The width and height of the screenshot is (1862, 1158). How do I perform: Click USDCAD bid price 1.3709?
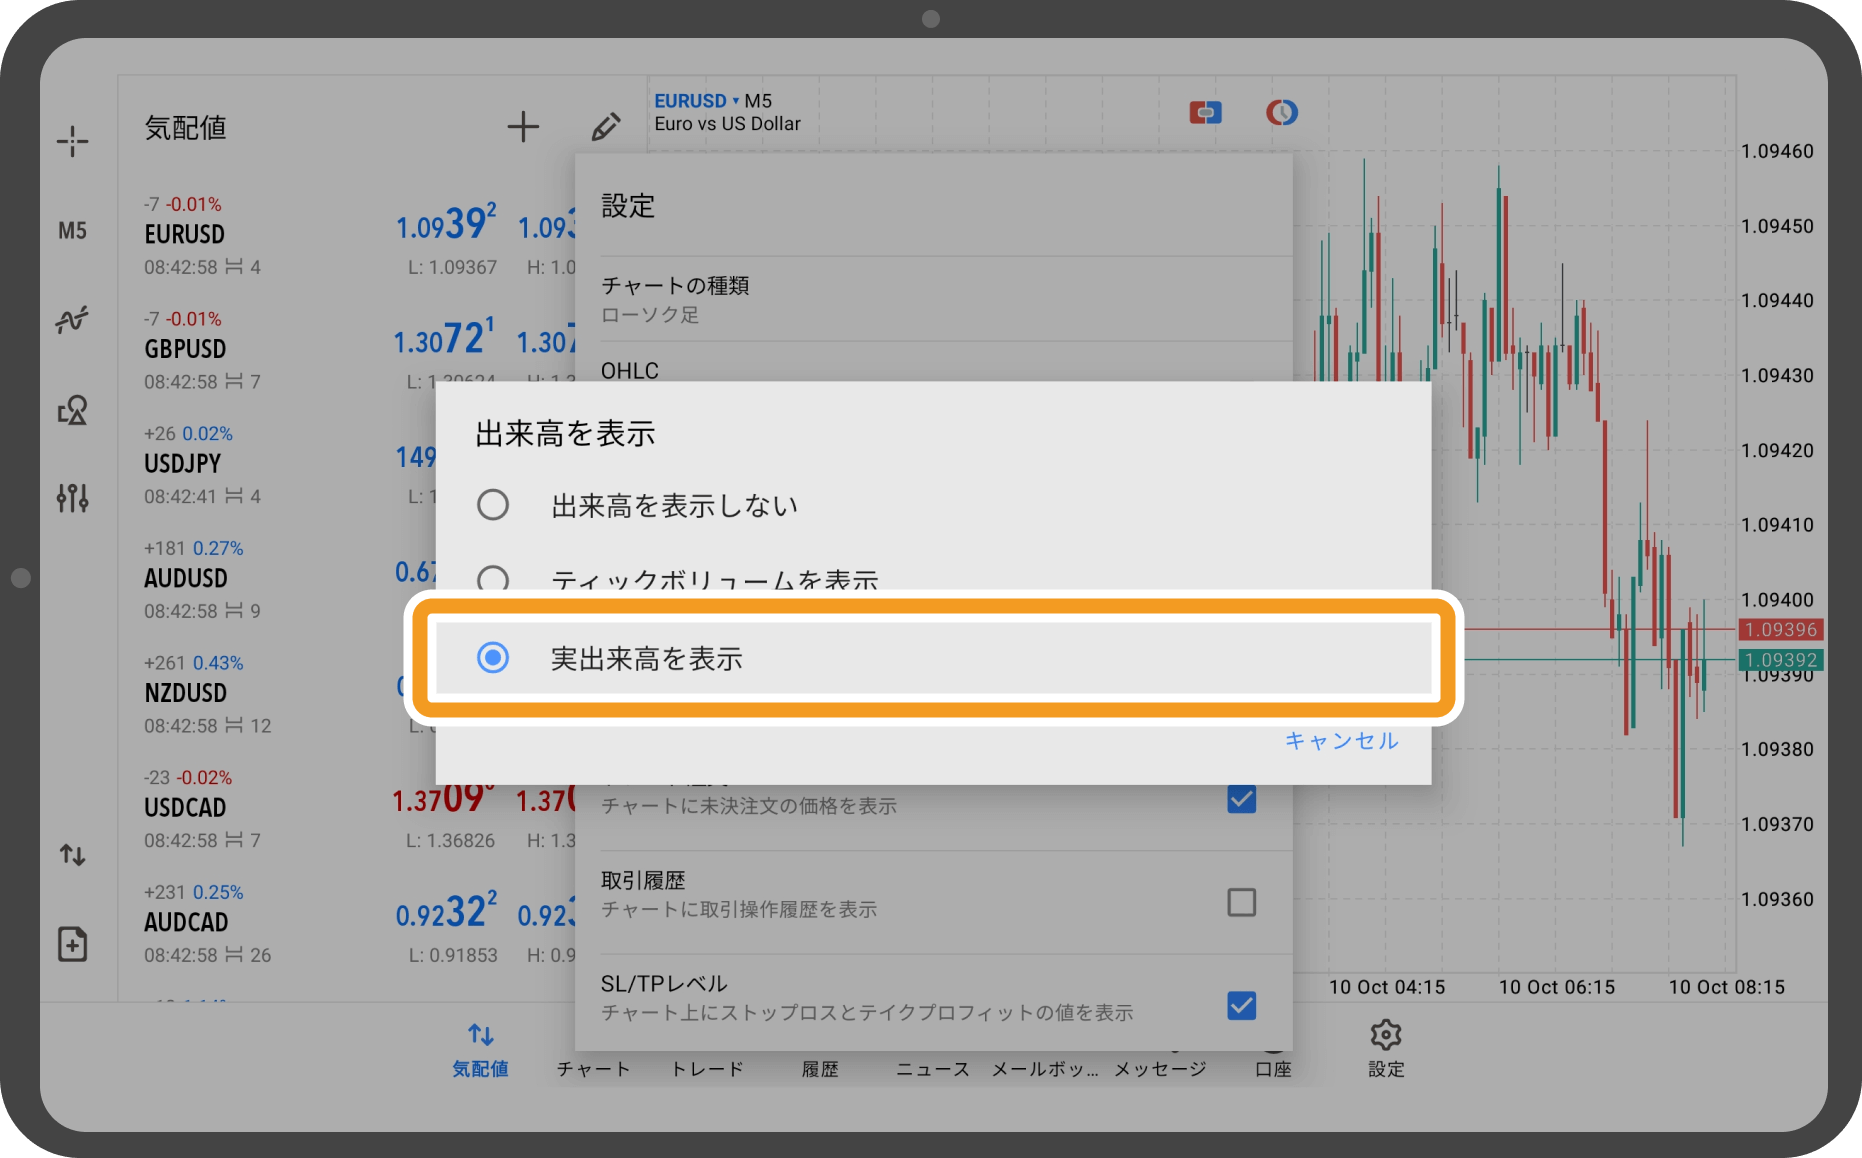click(443, 798)
